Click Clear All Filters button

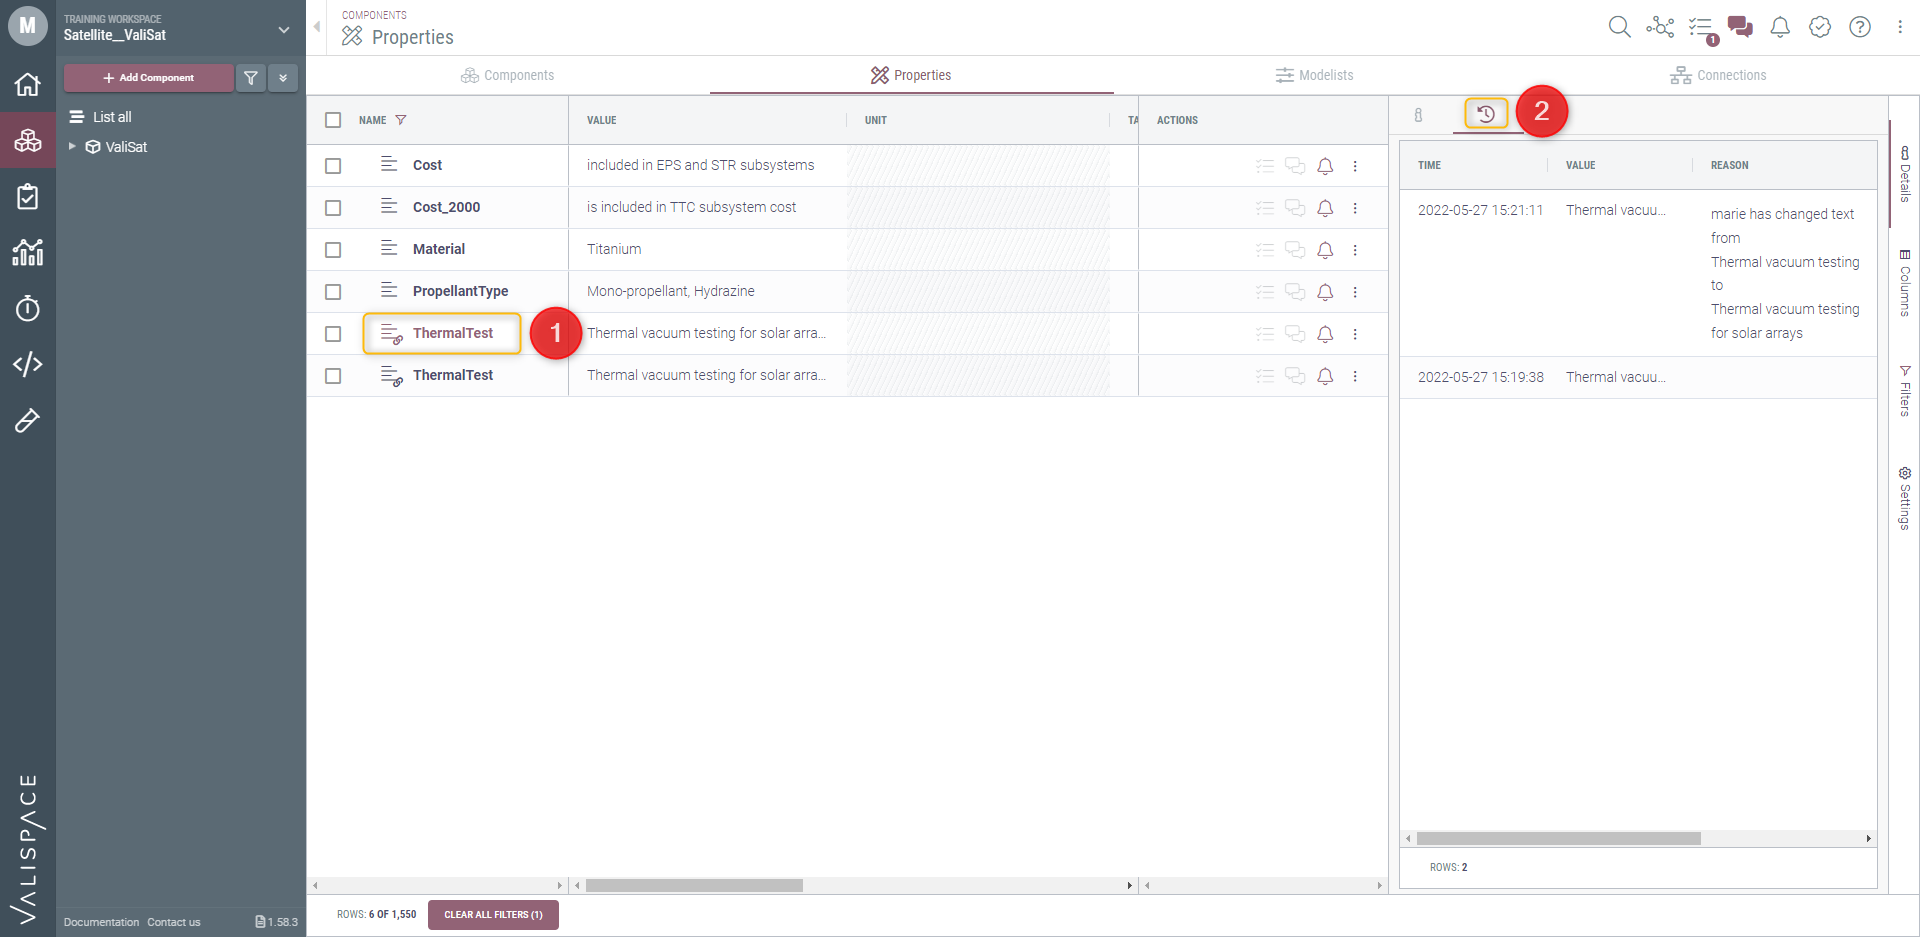(x=493, y=914)
